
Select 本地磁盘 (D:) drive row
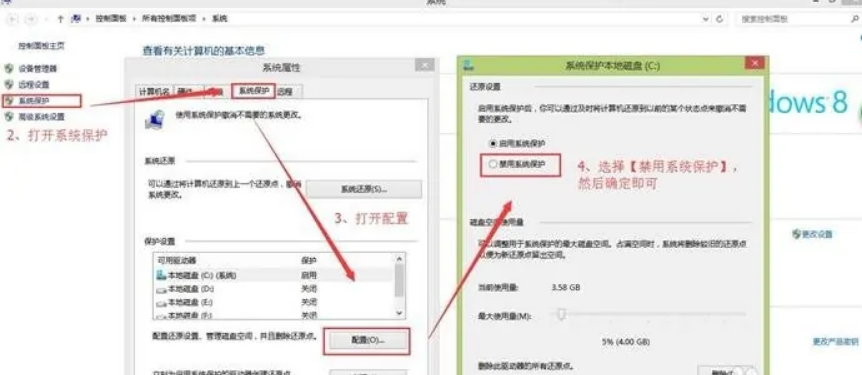coord(273,289)
